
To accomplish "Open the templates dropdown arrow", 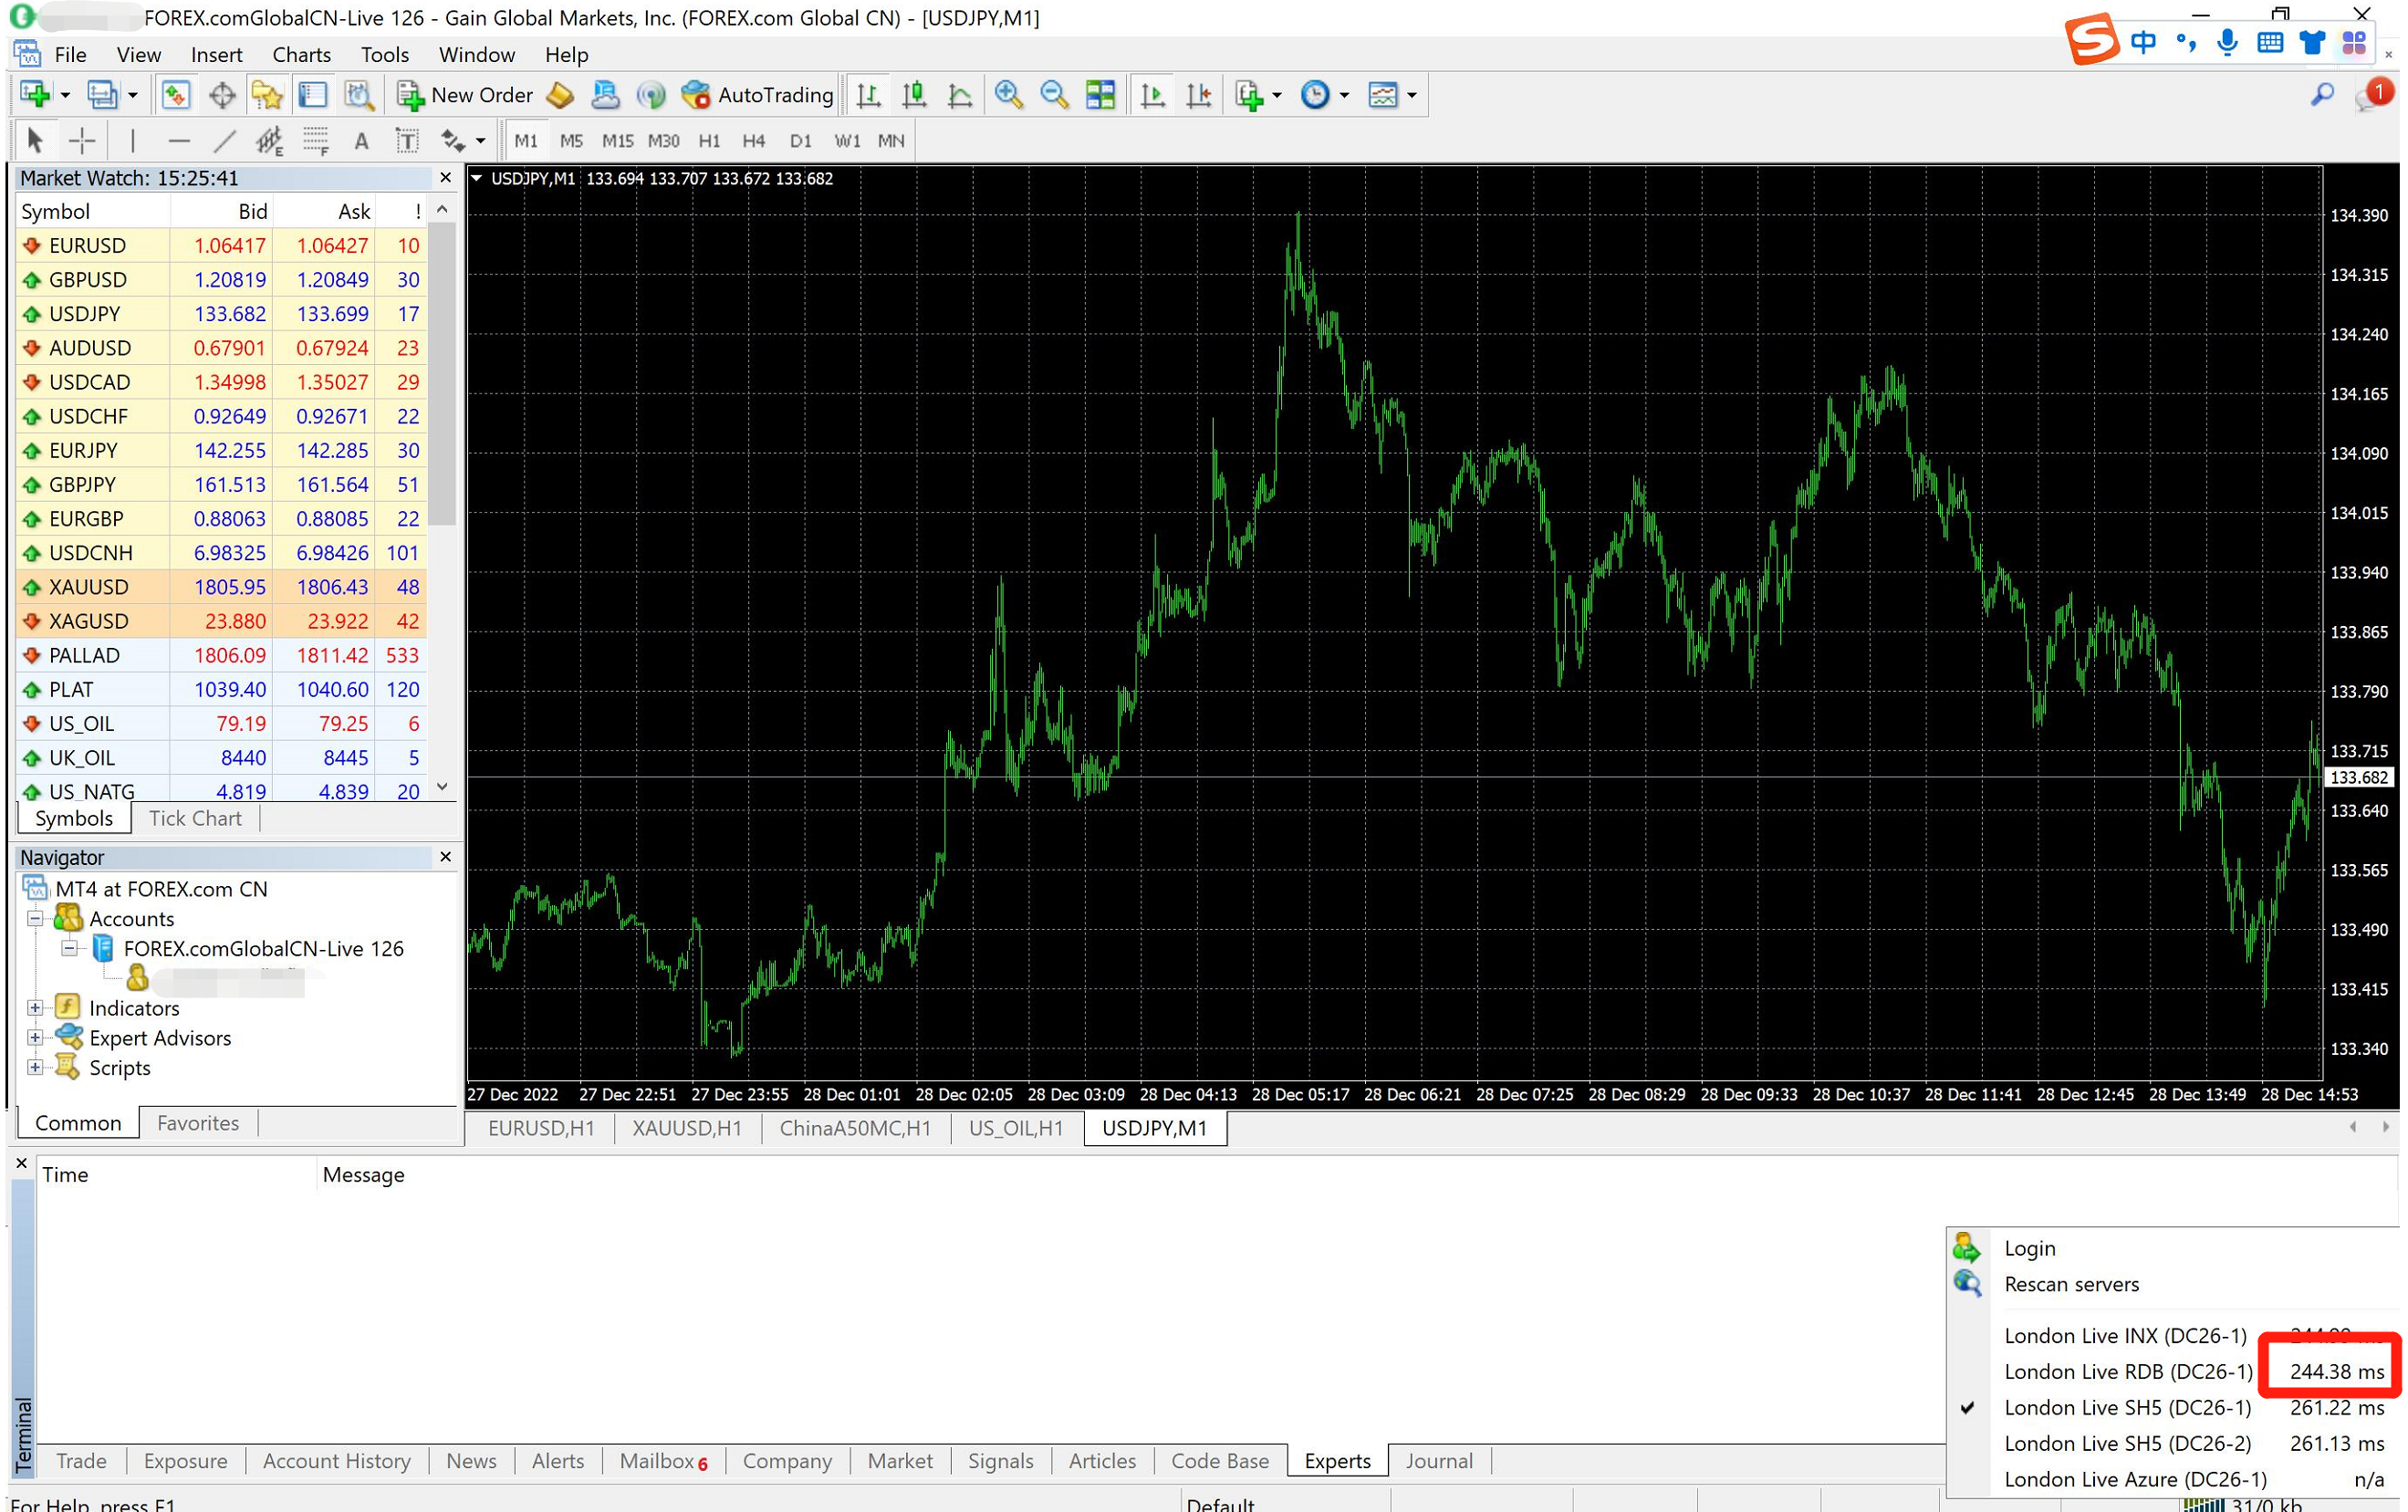I will [x=1412, y=96].
